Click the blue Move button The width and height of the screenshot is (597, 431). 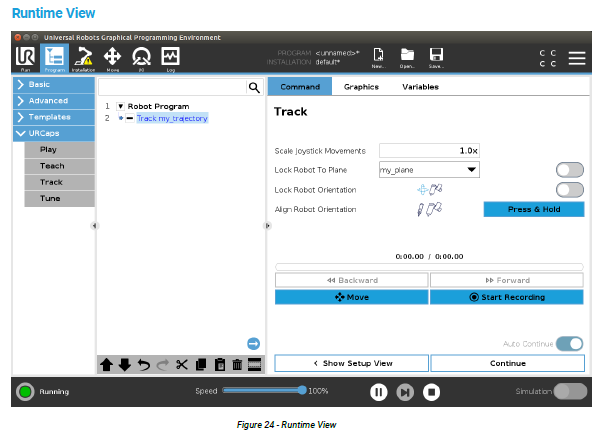click(351, 297)
